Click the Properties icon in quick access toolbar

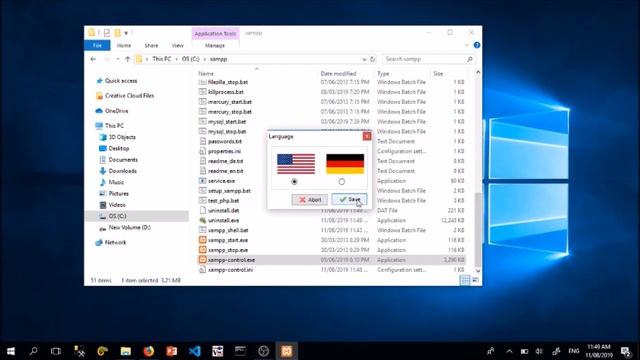click(x=107, y=33)
